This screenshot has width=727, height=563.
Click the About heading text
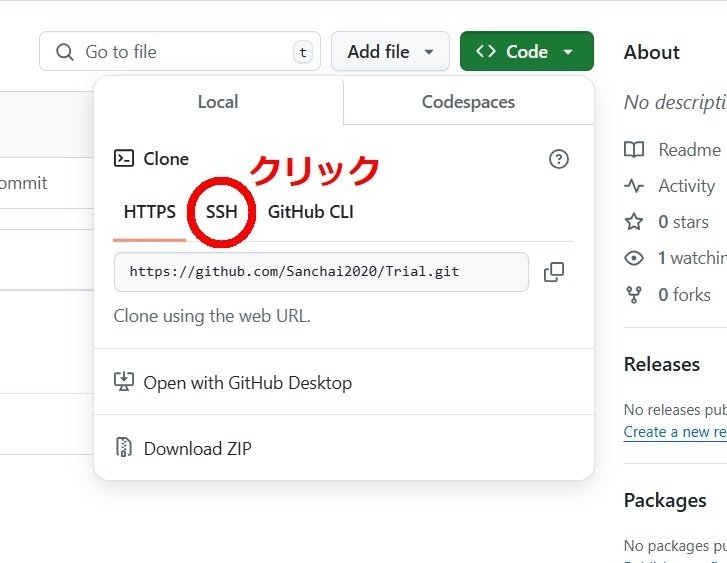click(651, 52)
